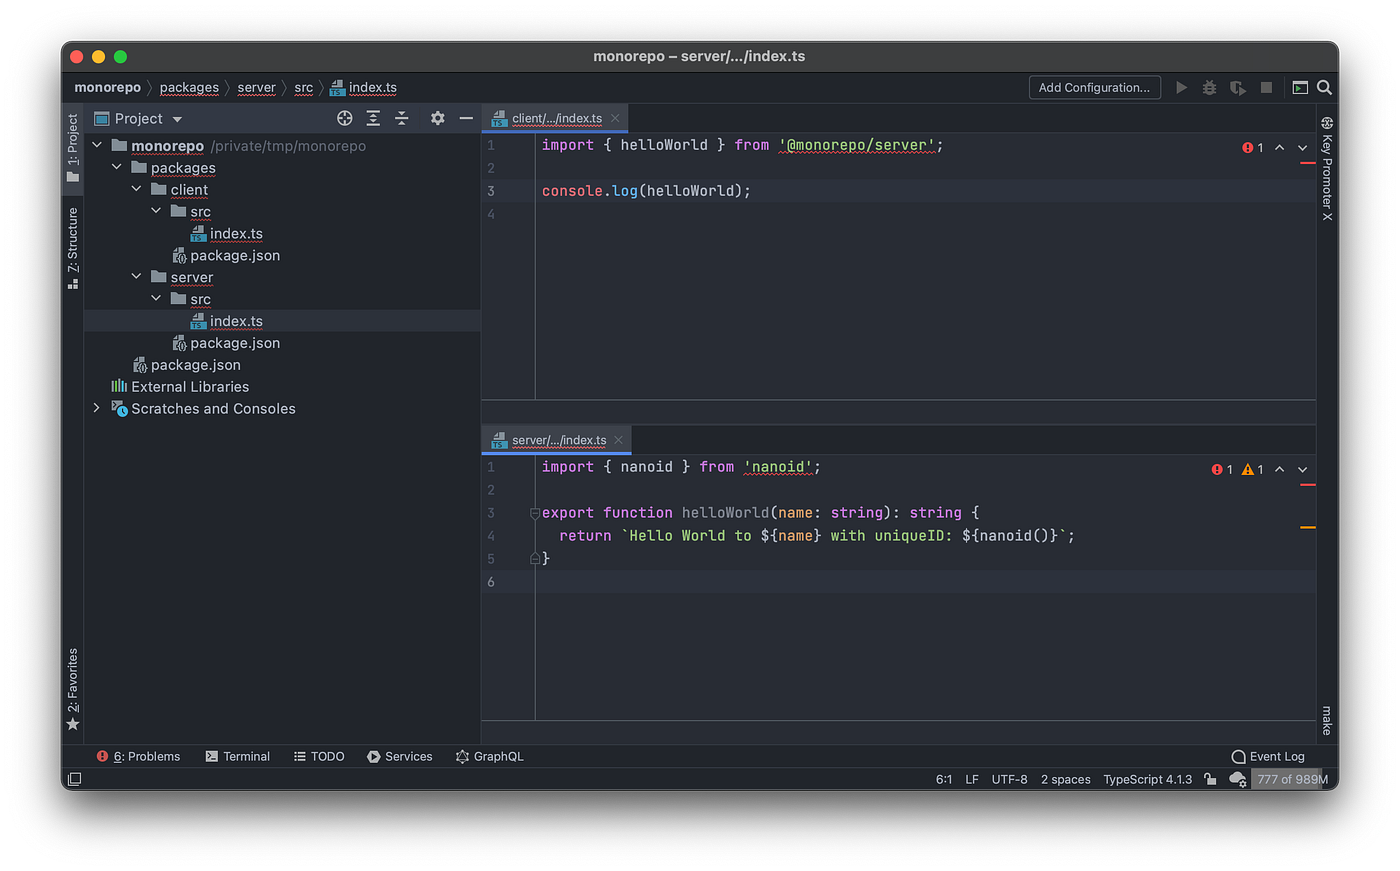
Task: Toggle tool window bars icon at bottom-left corner
Action: pyautogui.click(x=74, y=779)
